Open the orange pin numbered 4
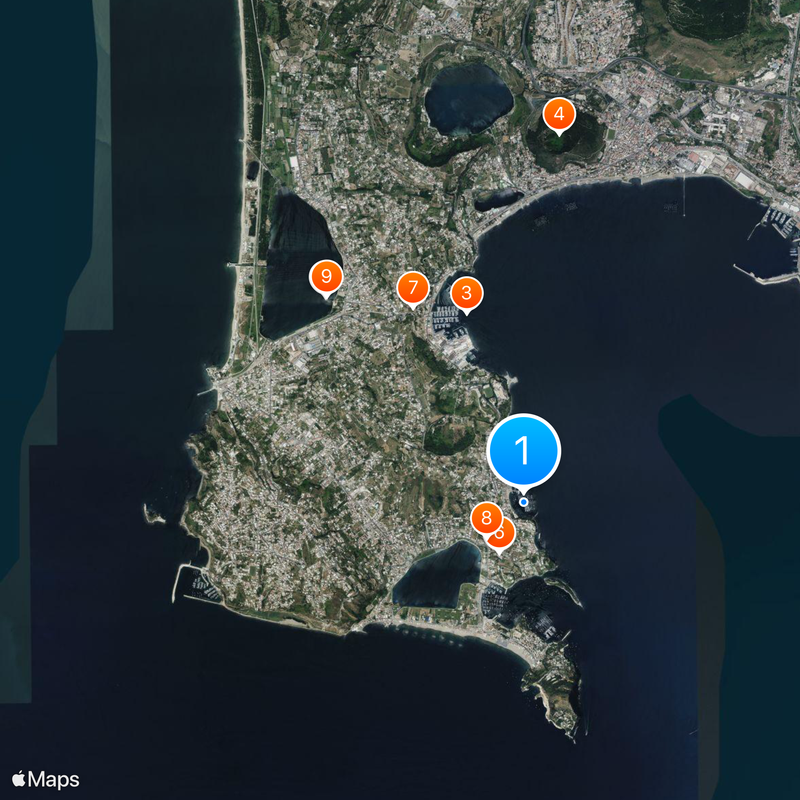The image size is (800, 800). [559, 114]
